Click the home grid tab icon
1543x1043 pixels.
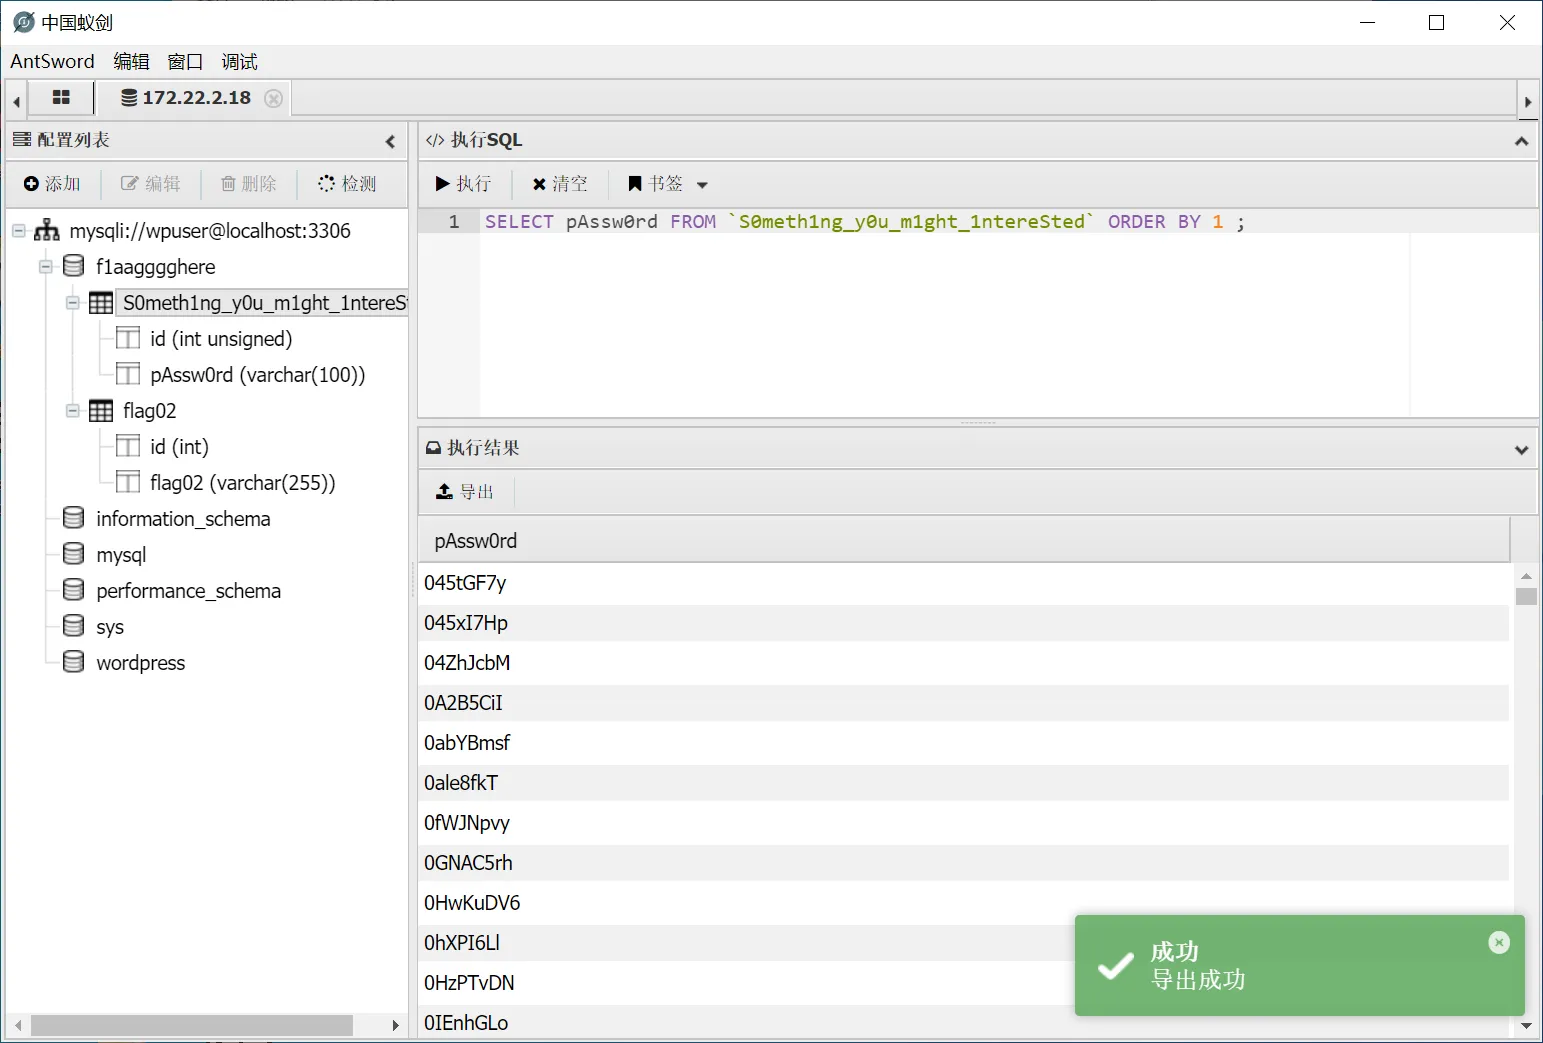[x=61, y=98]
